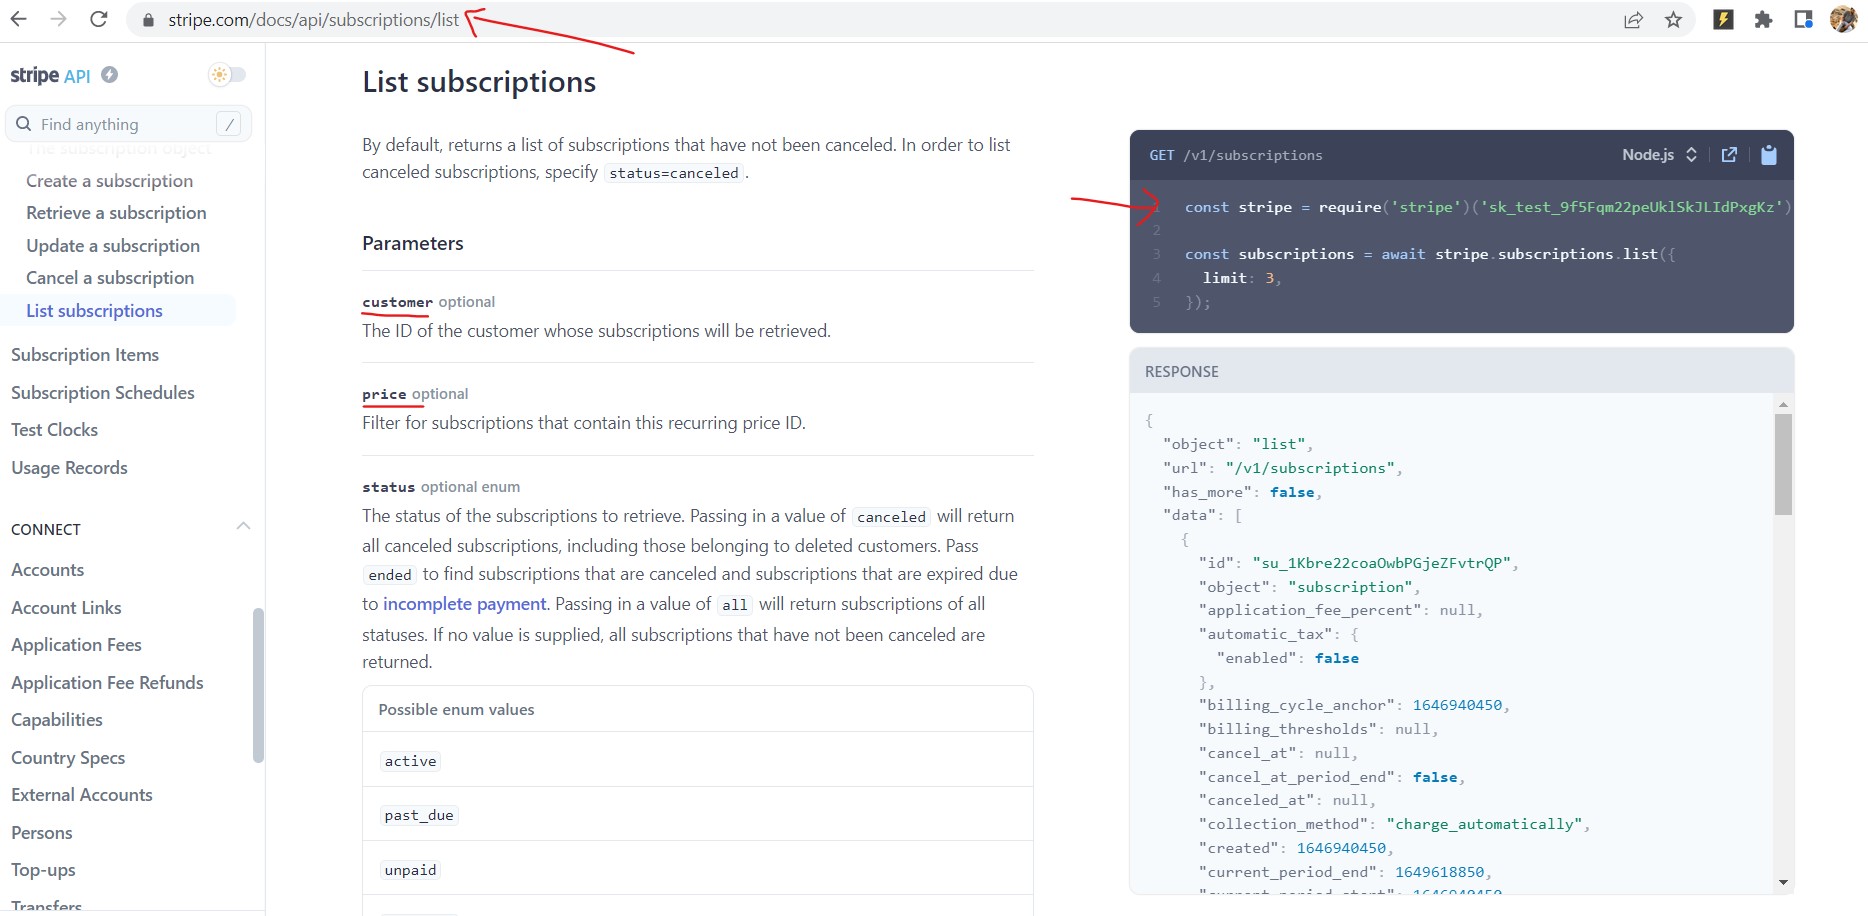This screenshot has width=1868, height=916.
Task: Click the active enum value
Action: click(410, 761)
